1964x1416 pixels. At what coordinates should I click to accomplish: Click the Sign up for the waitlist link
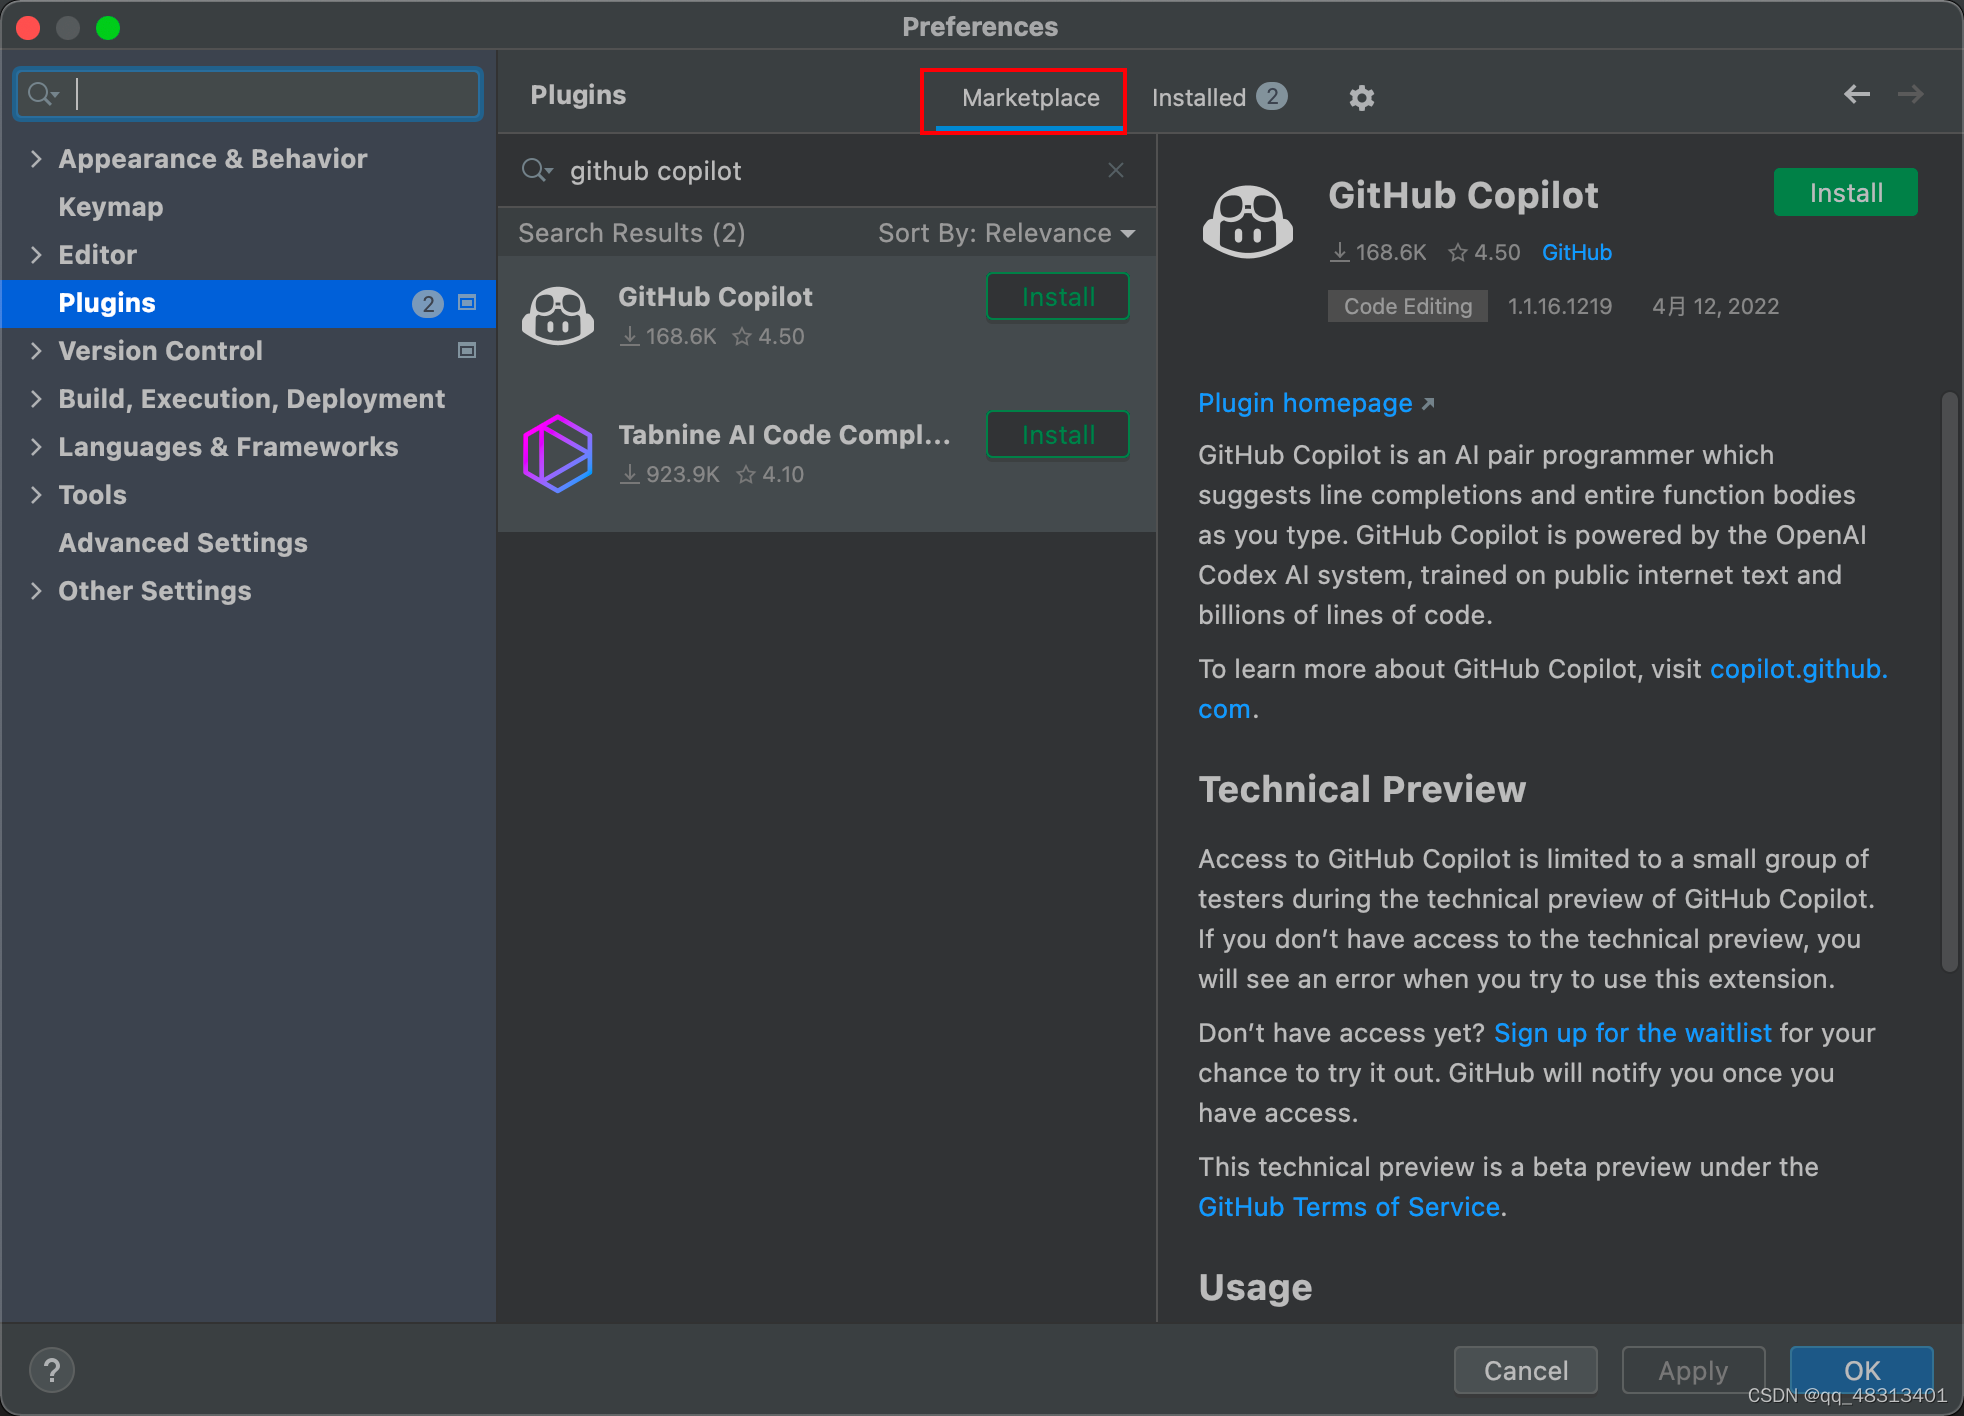[1632, 1033]
